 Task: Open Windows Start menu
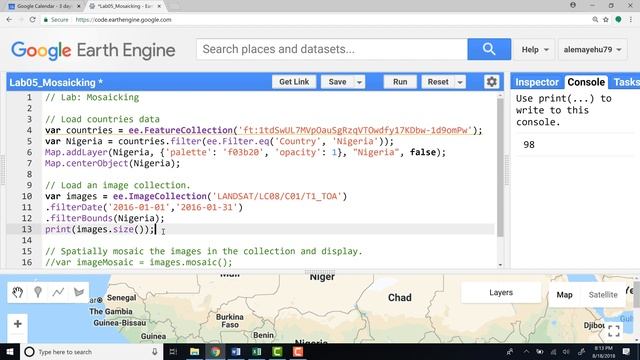[9, 351]
